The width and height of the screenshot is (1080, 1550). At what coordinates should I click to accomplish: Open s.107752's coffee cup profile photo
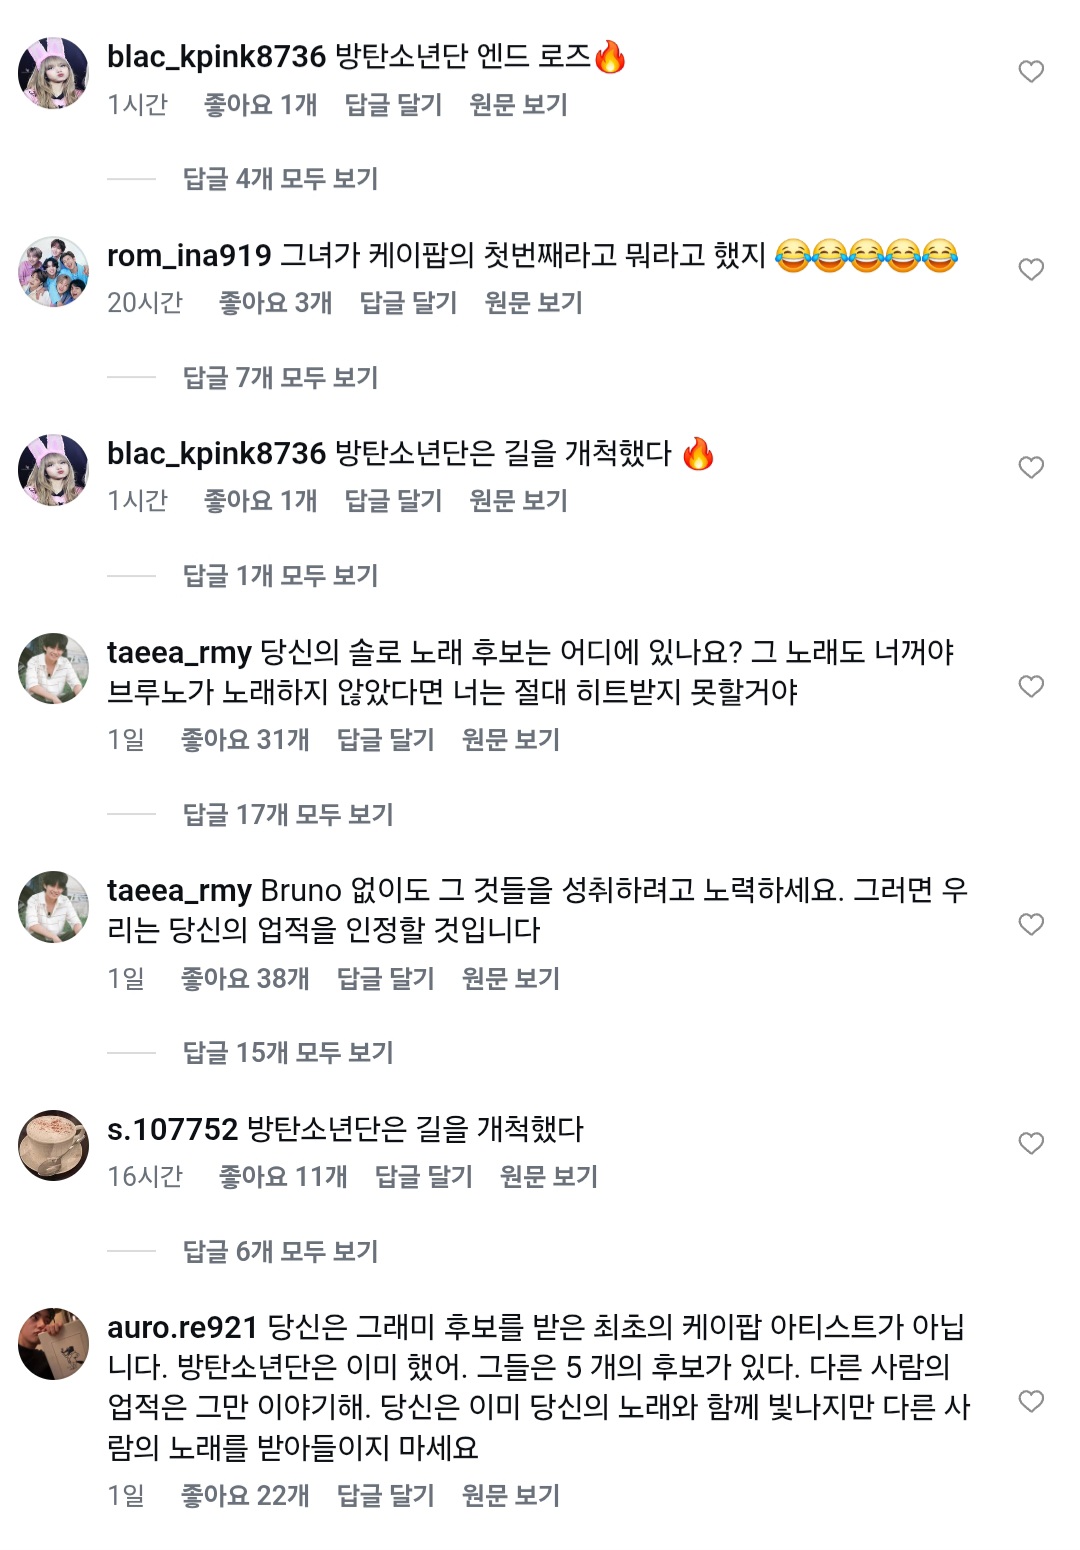tap(52, 1145)
